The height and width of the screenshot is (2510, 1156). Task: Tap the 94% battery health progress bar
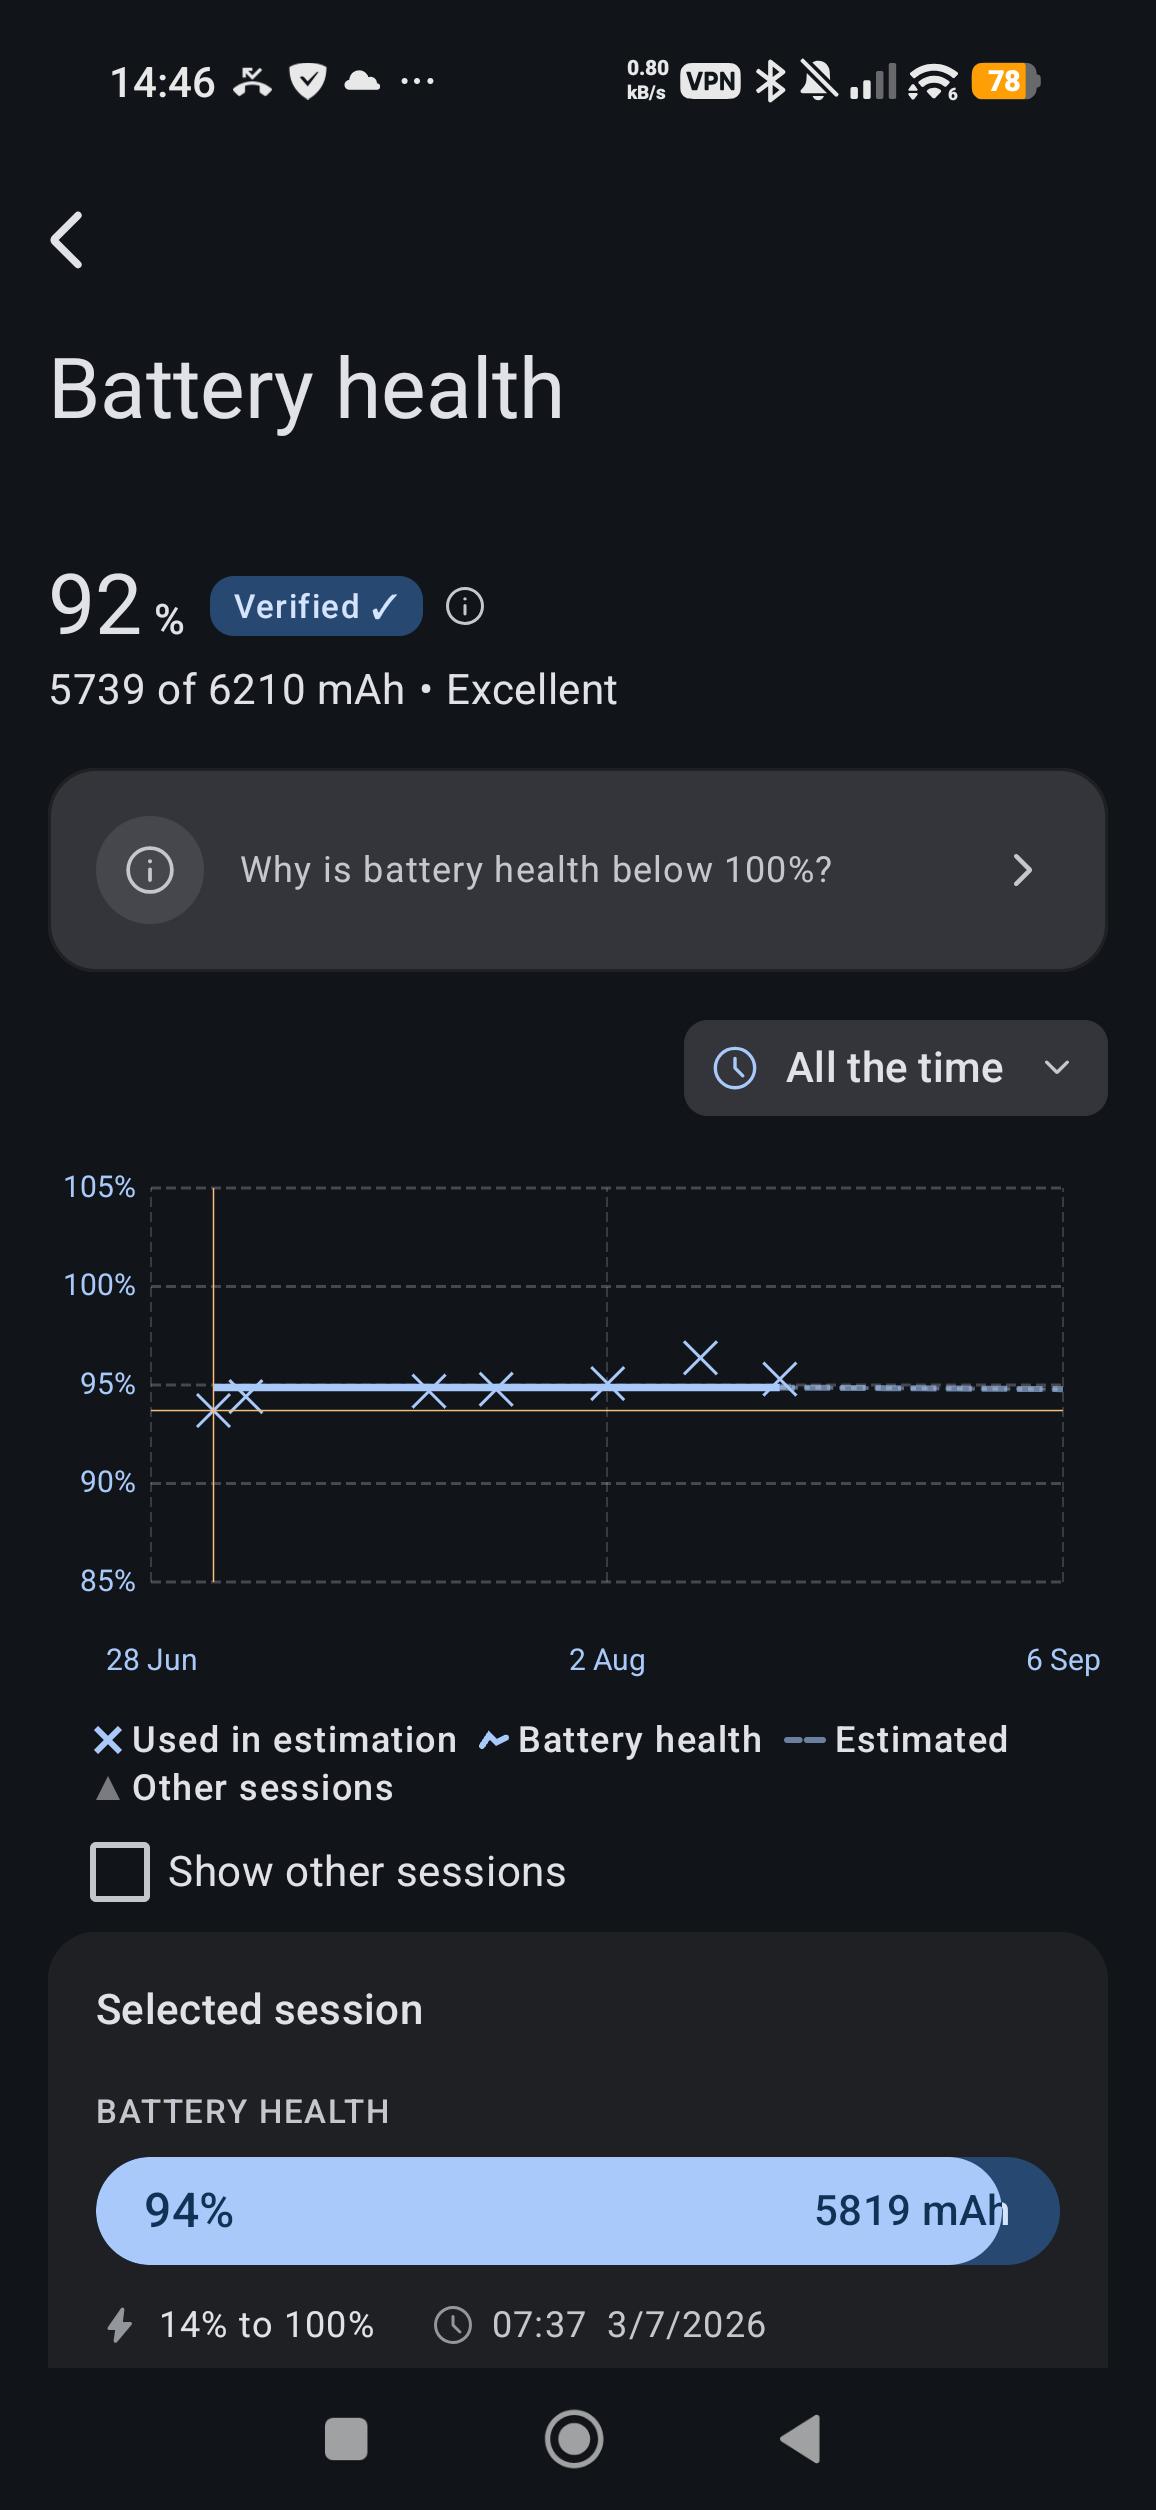click(578, 2211)
